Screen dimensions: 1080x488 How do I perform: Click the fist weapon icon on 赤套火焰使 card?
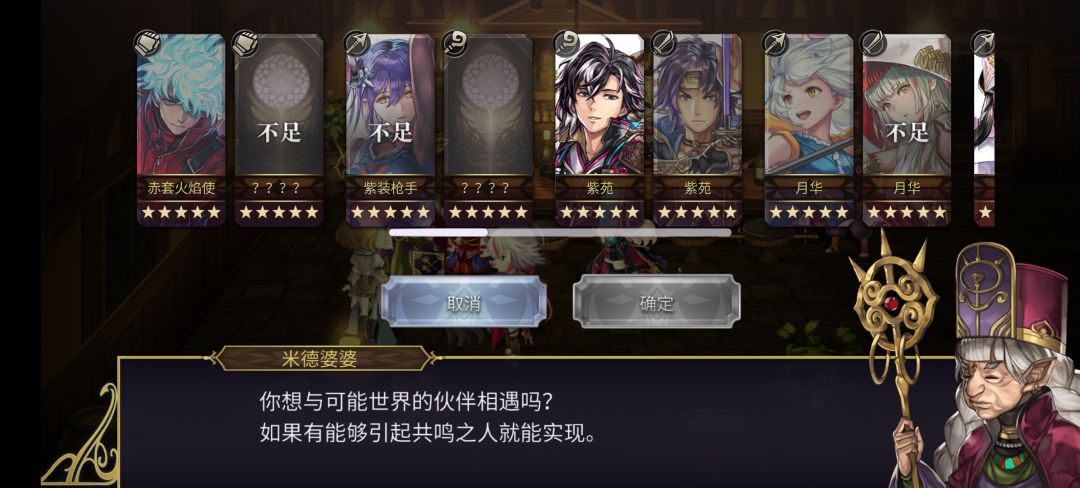click(x=147, y=43)
